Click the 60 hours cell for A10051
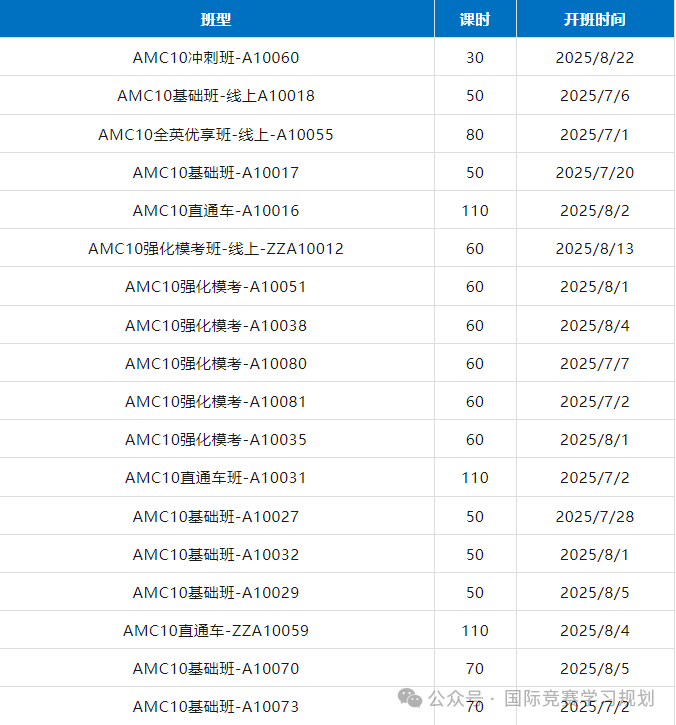Screen dimensions: 676x725 click(x=475, y=287)
